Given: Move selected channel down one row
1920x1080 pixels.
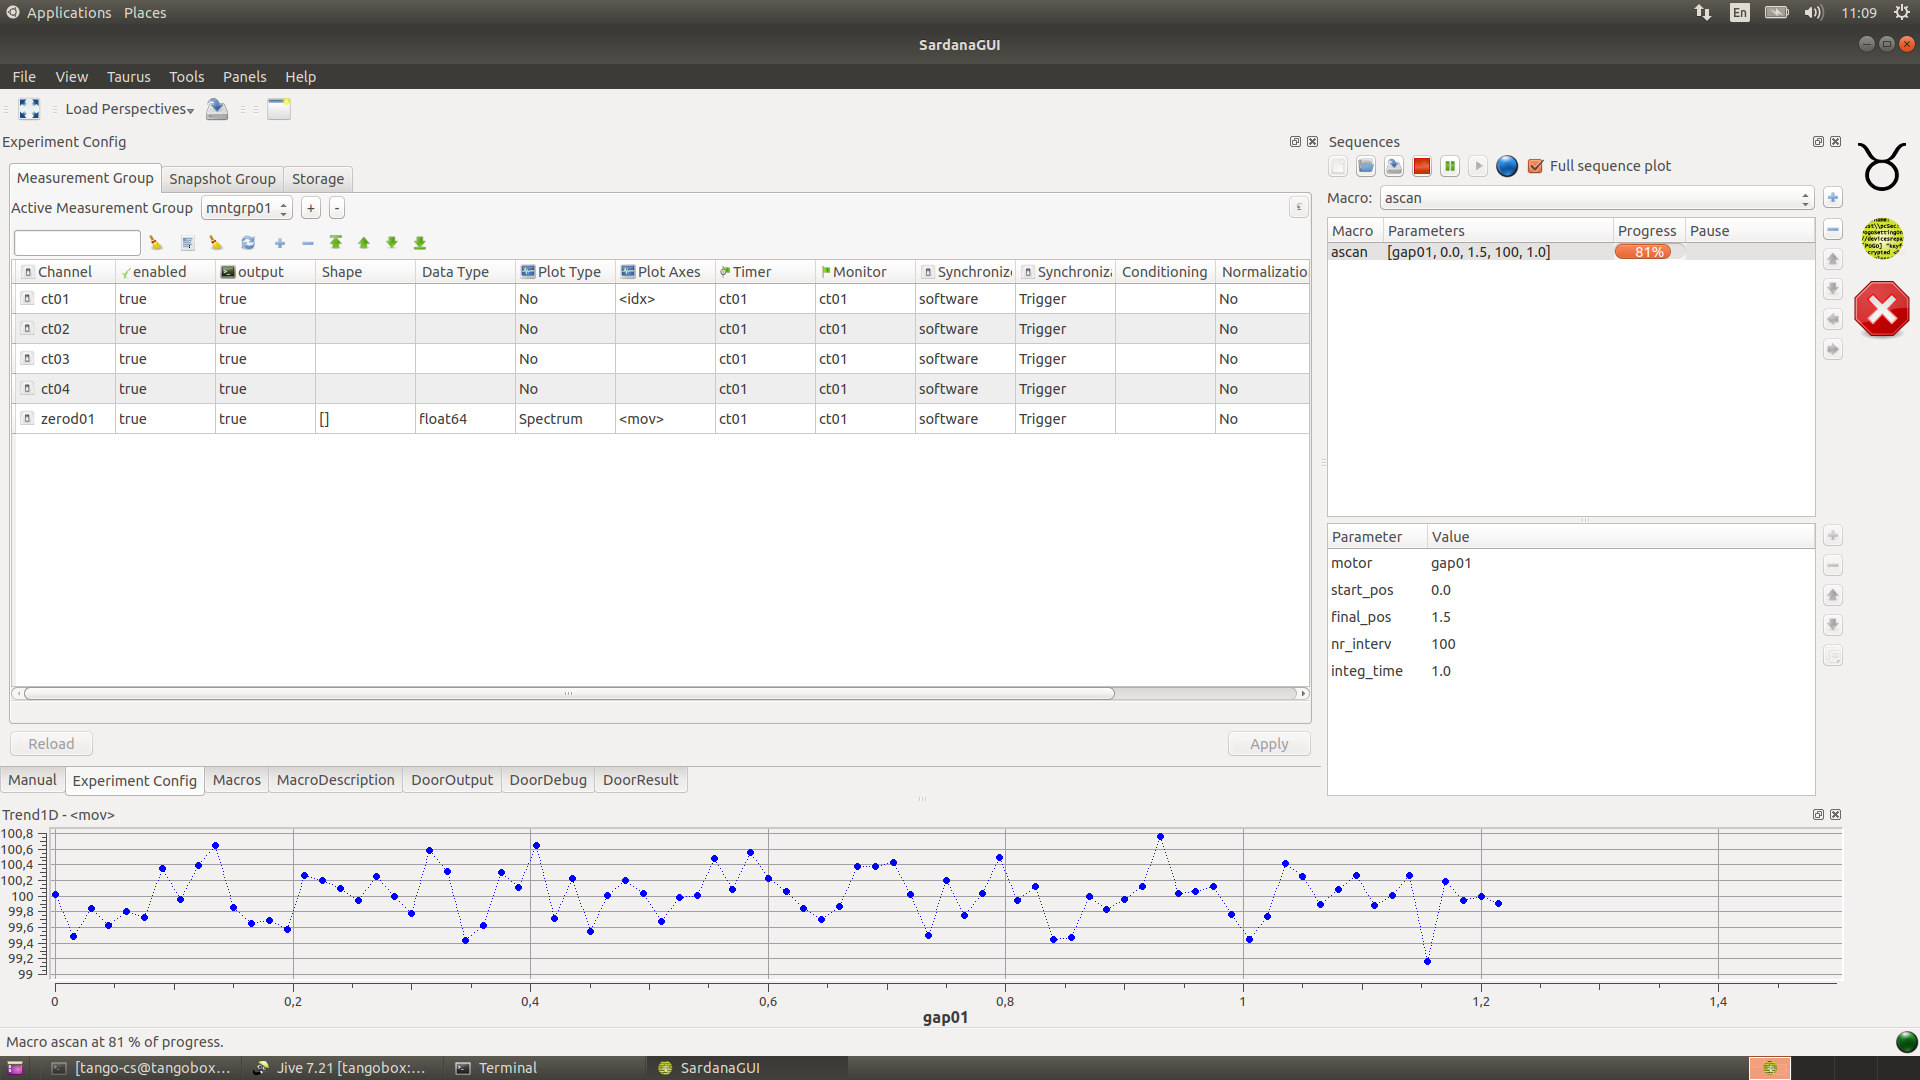Looking at the screenshot, I should (x=392, y=243).
